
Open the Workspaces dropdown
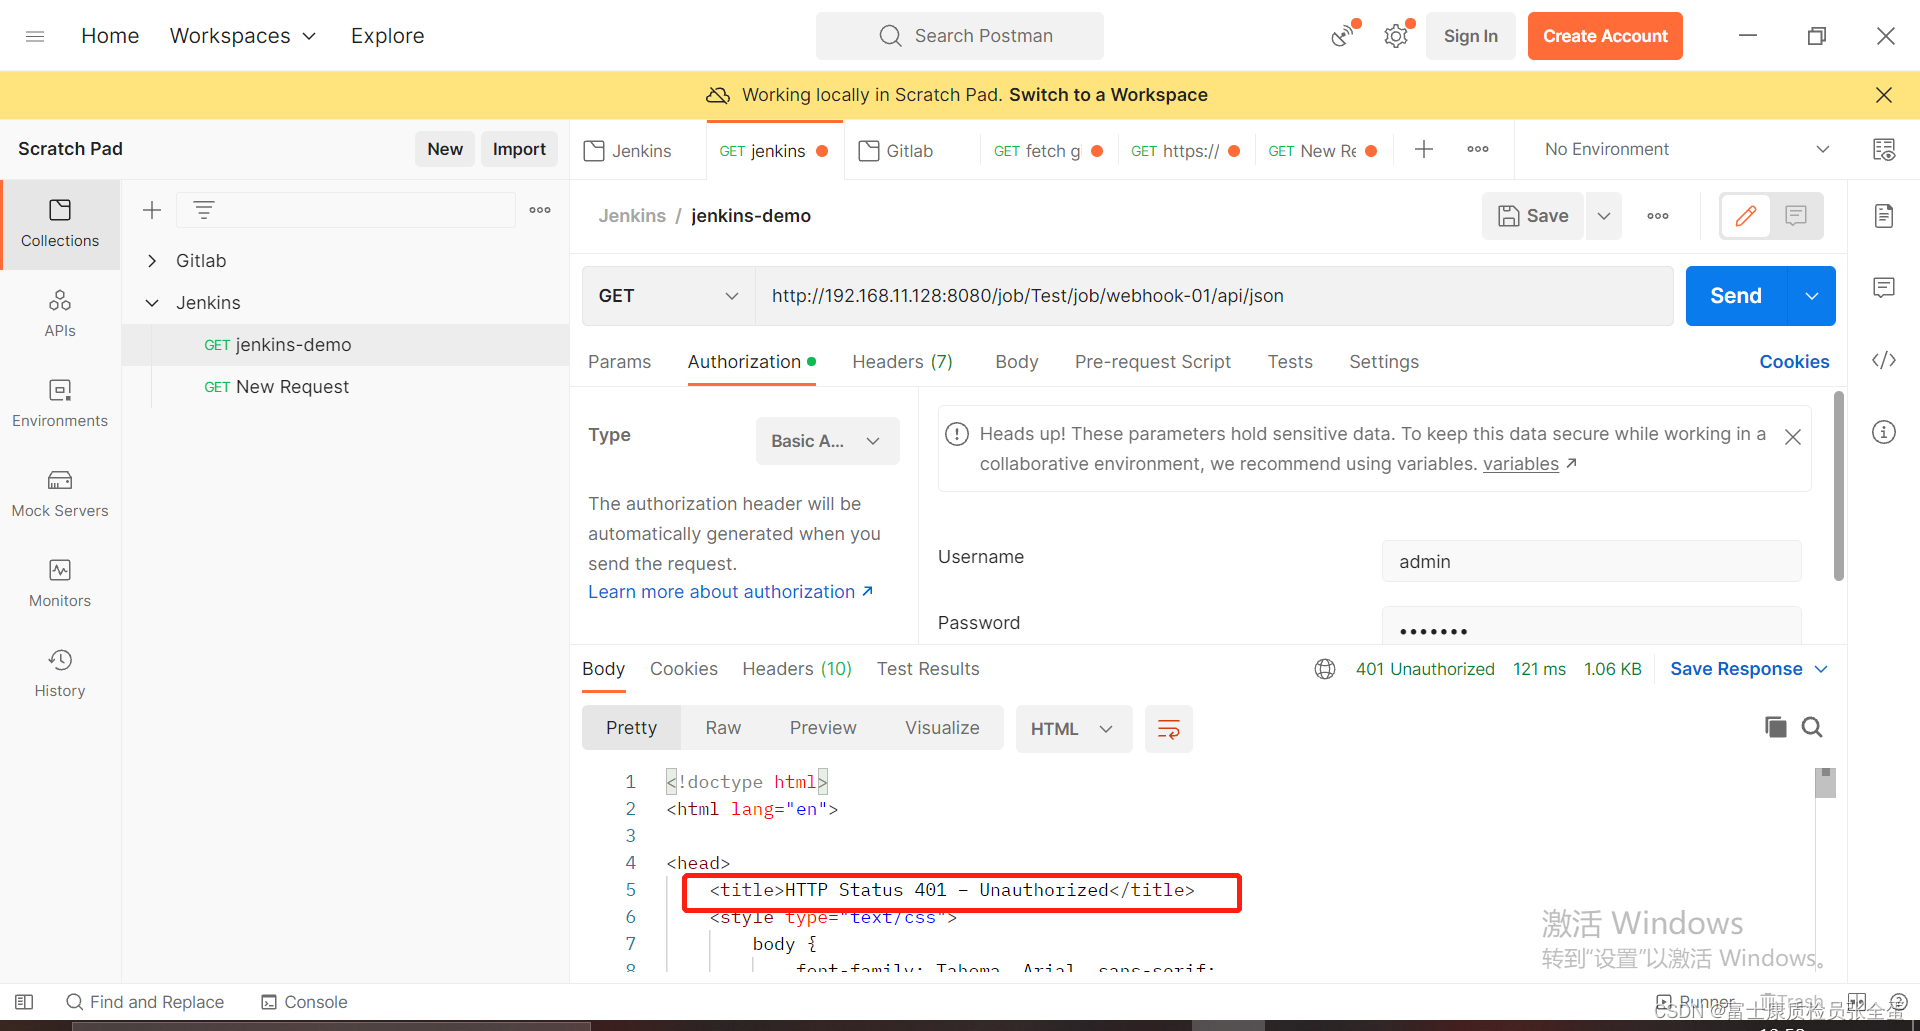(243, 36)
